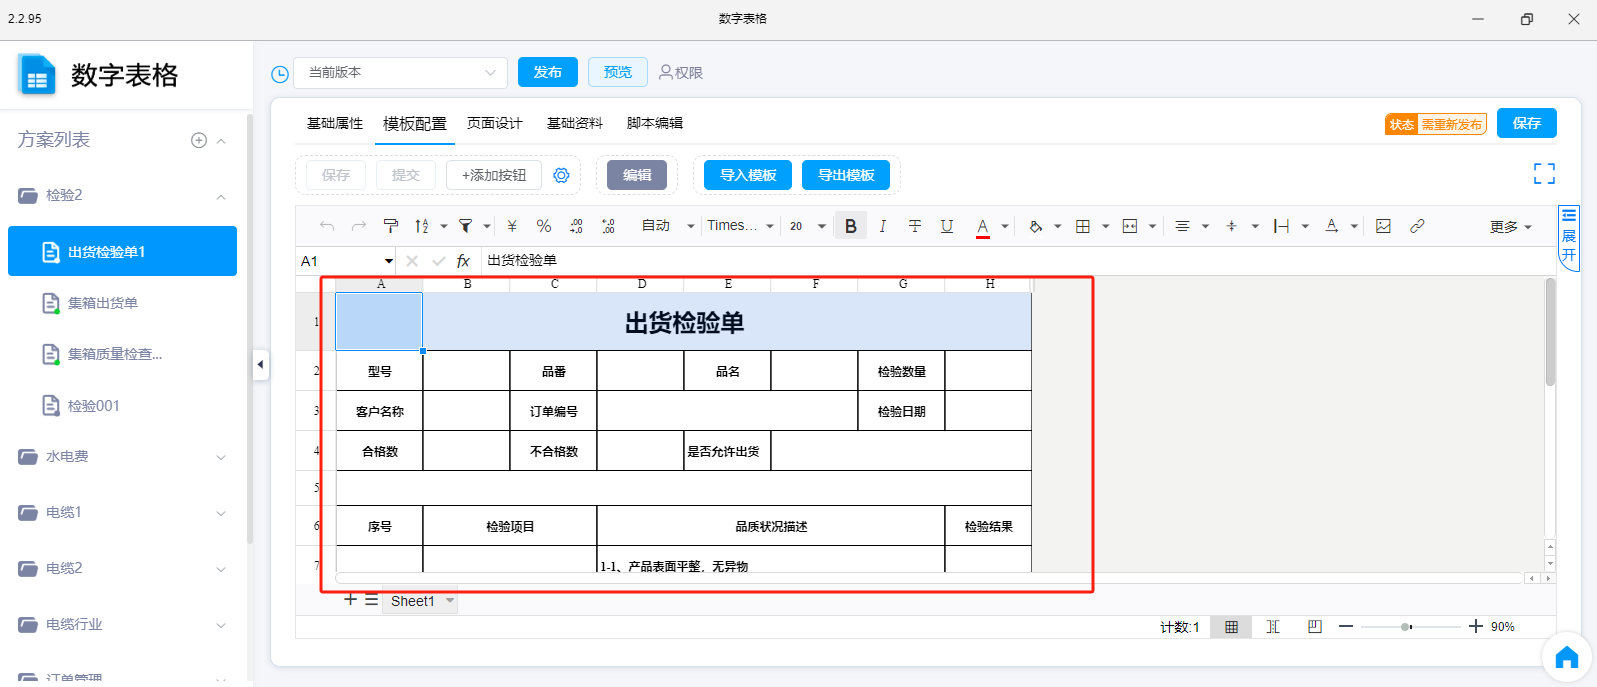Click the add scheme plus icon
This screenshot has height=687, width=1597.
pyautogui.click(x=199, y=140)
